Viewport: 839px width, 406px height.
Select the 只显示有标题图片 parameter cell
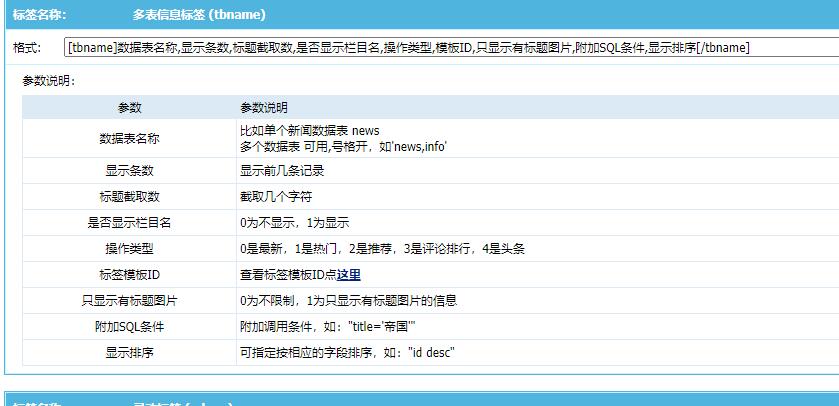pyautogui.click(x=129, y=300)
